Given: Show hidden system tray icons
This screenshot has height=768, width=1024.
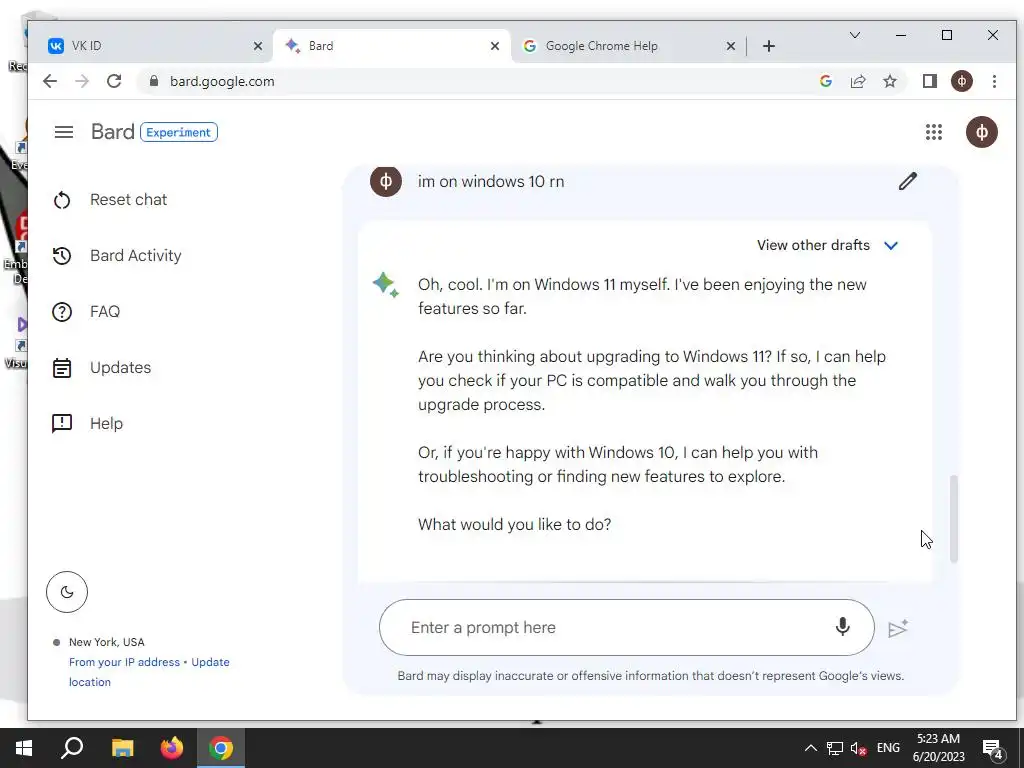Looking at the screenshot, I should click(810, 748).
